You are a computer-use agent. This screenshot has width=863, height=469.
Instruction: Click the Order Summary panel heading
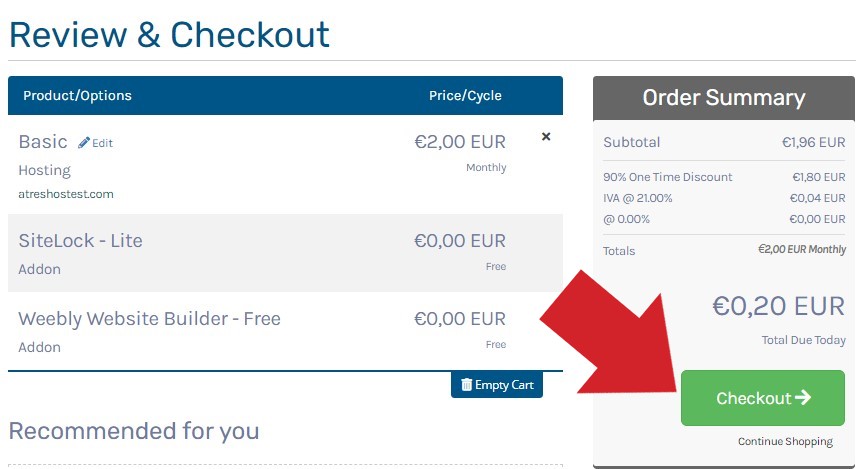[x=724, y=98]
